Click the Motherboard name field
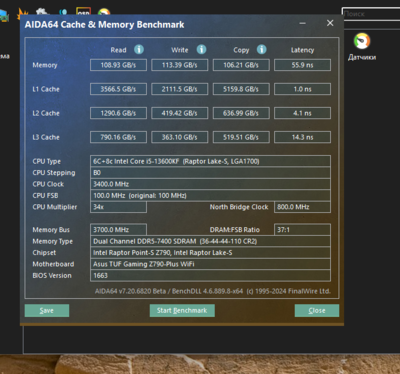The image size is (400, 374). 210,264
